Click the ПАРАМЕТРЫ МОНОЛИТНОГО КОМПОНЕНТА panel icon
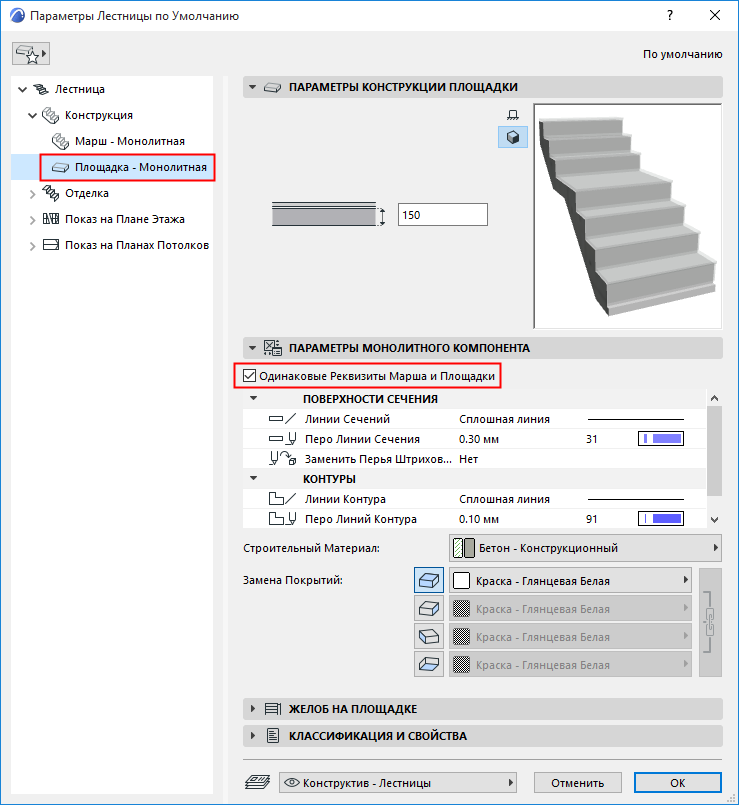The height and width of the screenshot is (805, 739). [x=273, y=348]
